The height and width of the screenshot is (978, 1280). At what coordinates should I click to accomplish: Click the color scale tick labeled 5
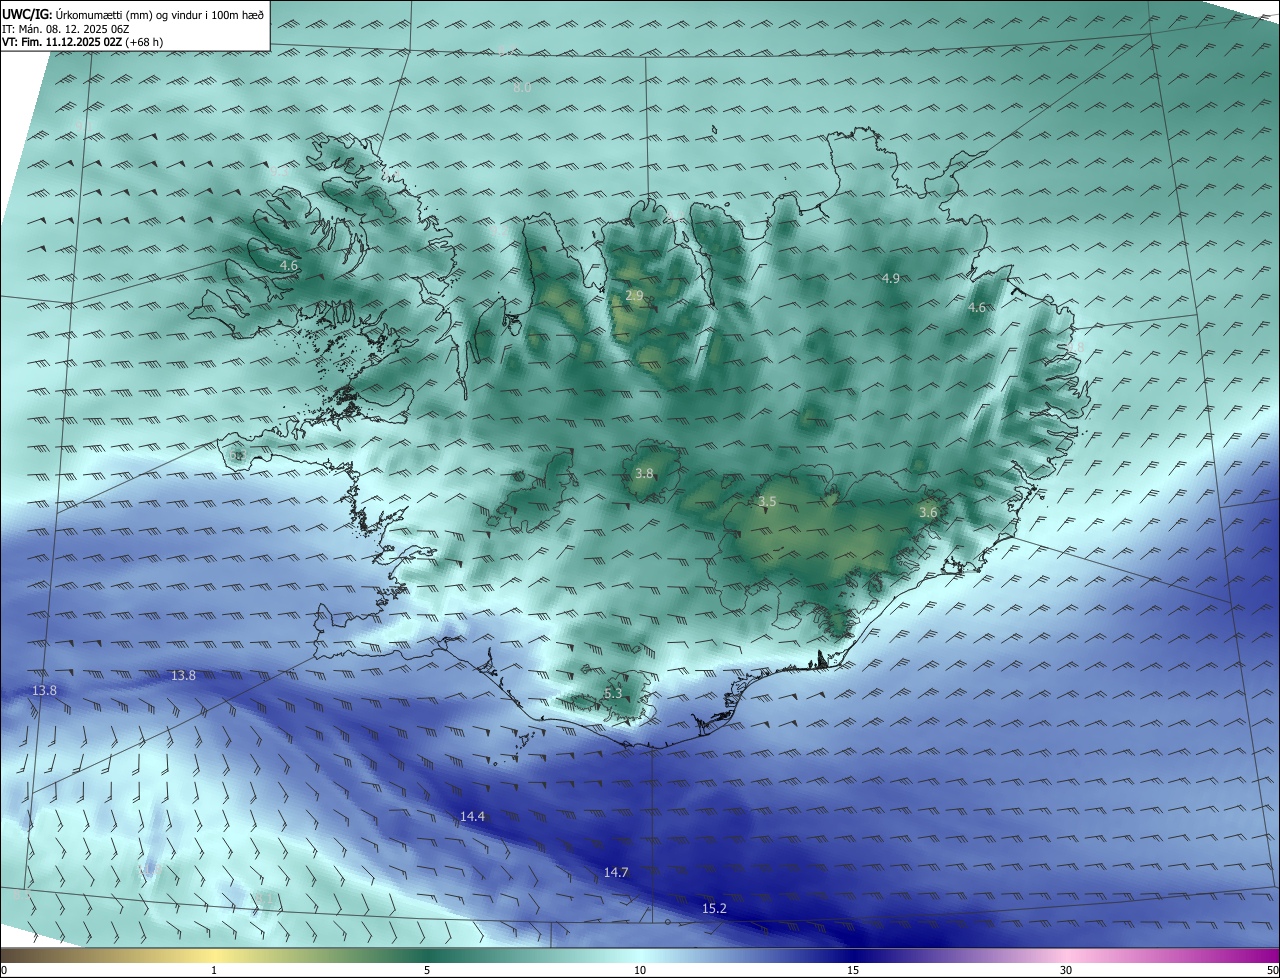click(x=427, y=970)
